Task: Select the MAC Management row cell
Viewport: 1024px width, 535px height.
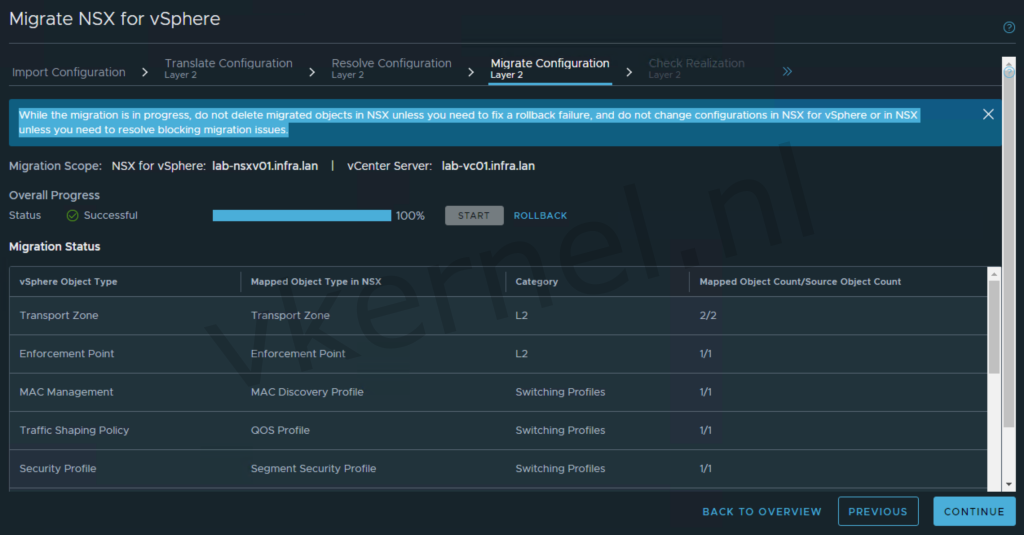Action: tap(66, 392)
